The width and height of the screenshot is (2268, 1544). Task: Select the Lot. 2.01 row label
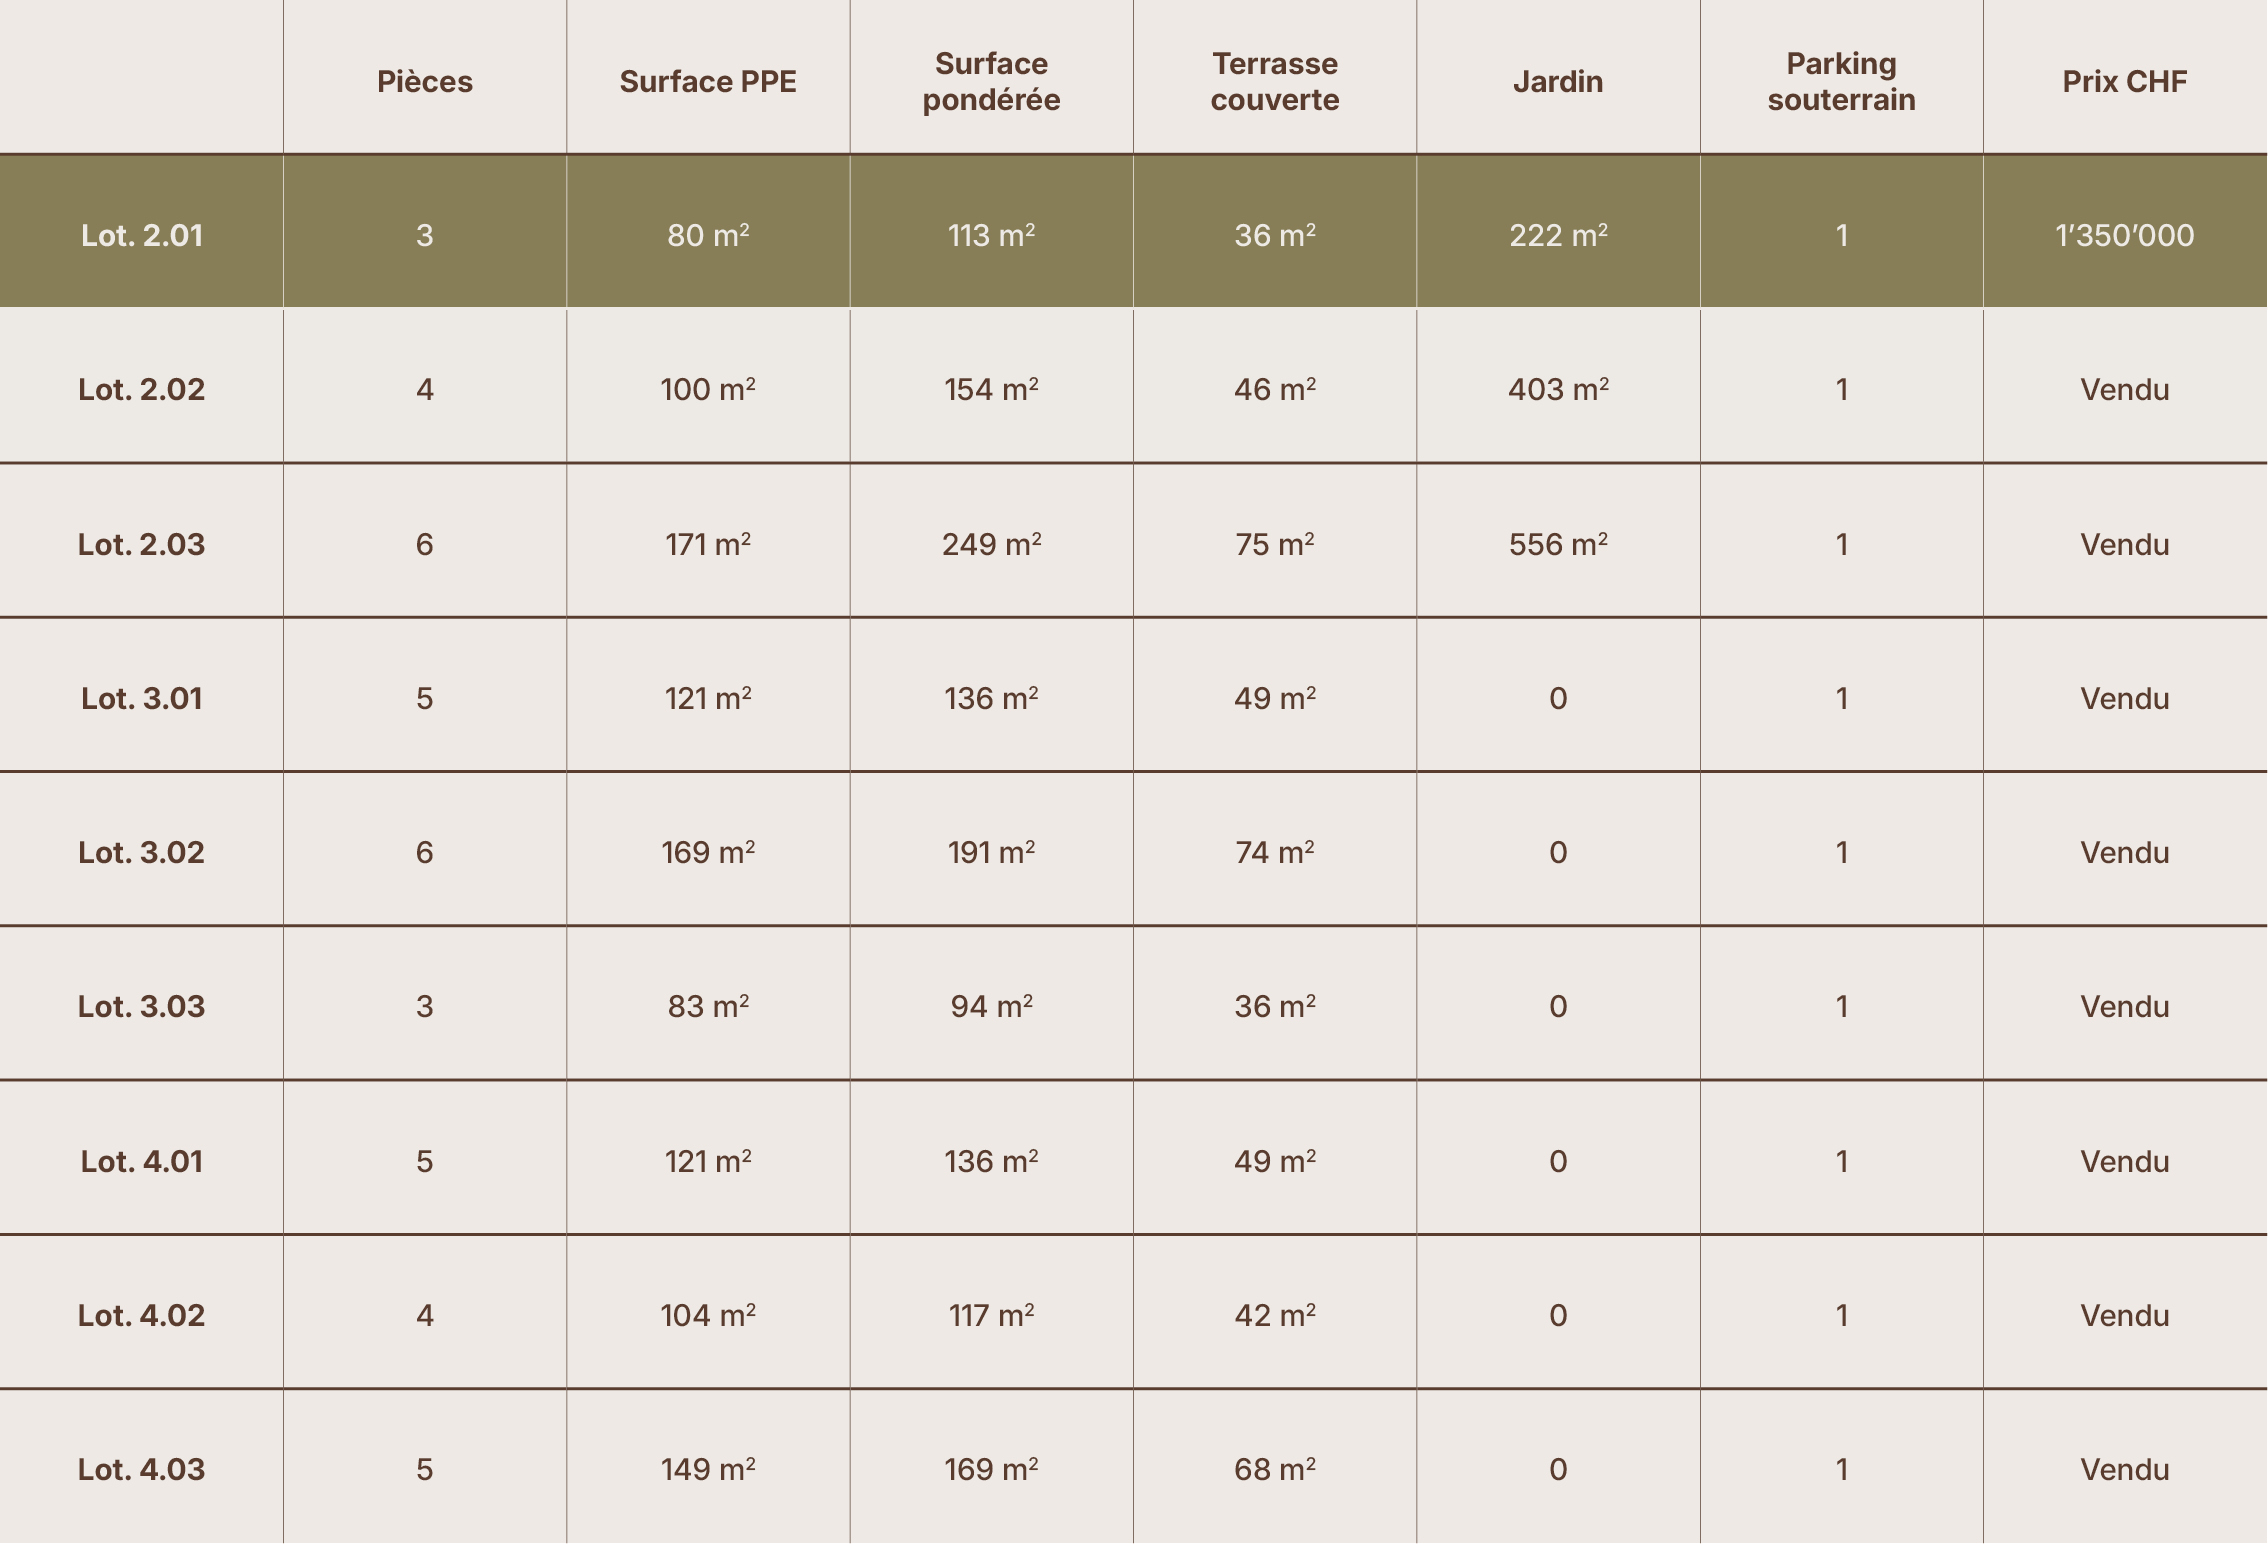(142, 235)
